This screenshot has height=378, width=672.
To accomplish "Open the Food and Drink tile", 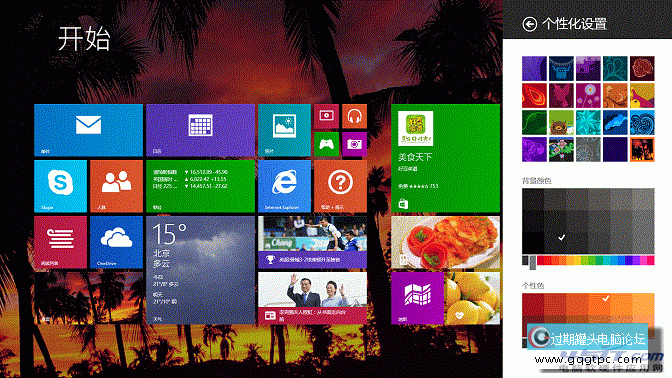I will point(445,242).
